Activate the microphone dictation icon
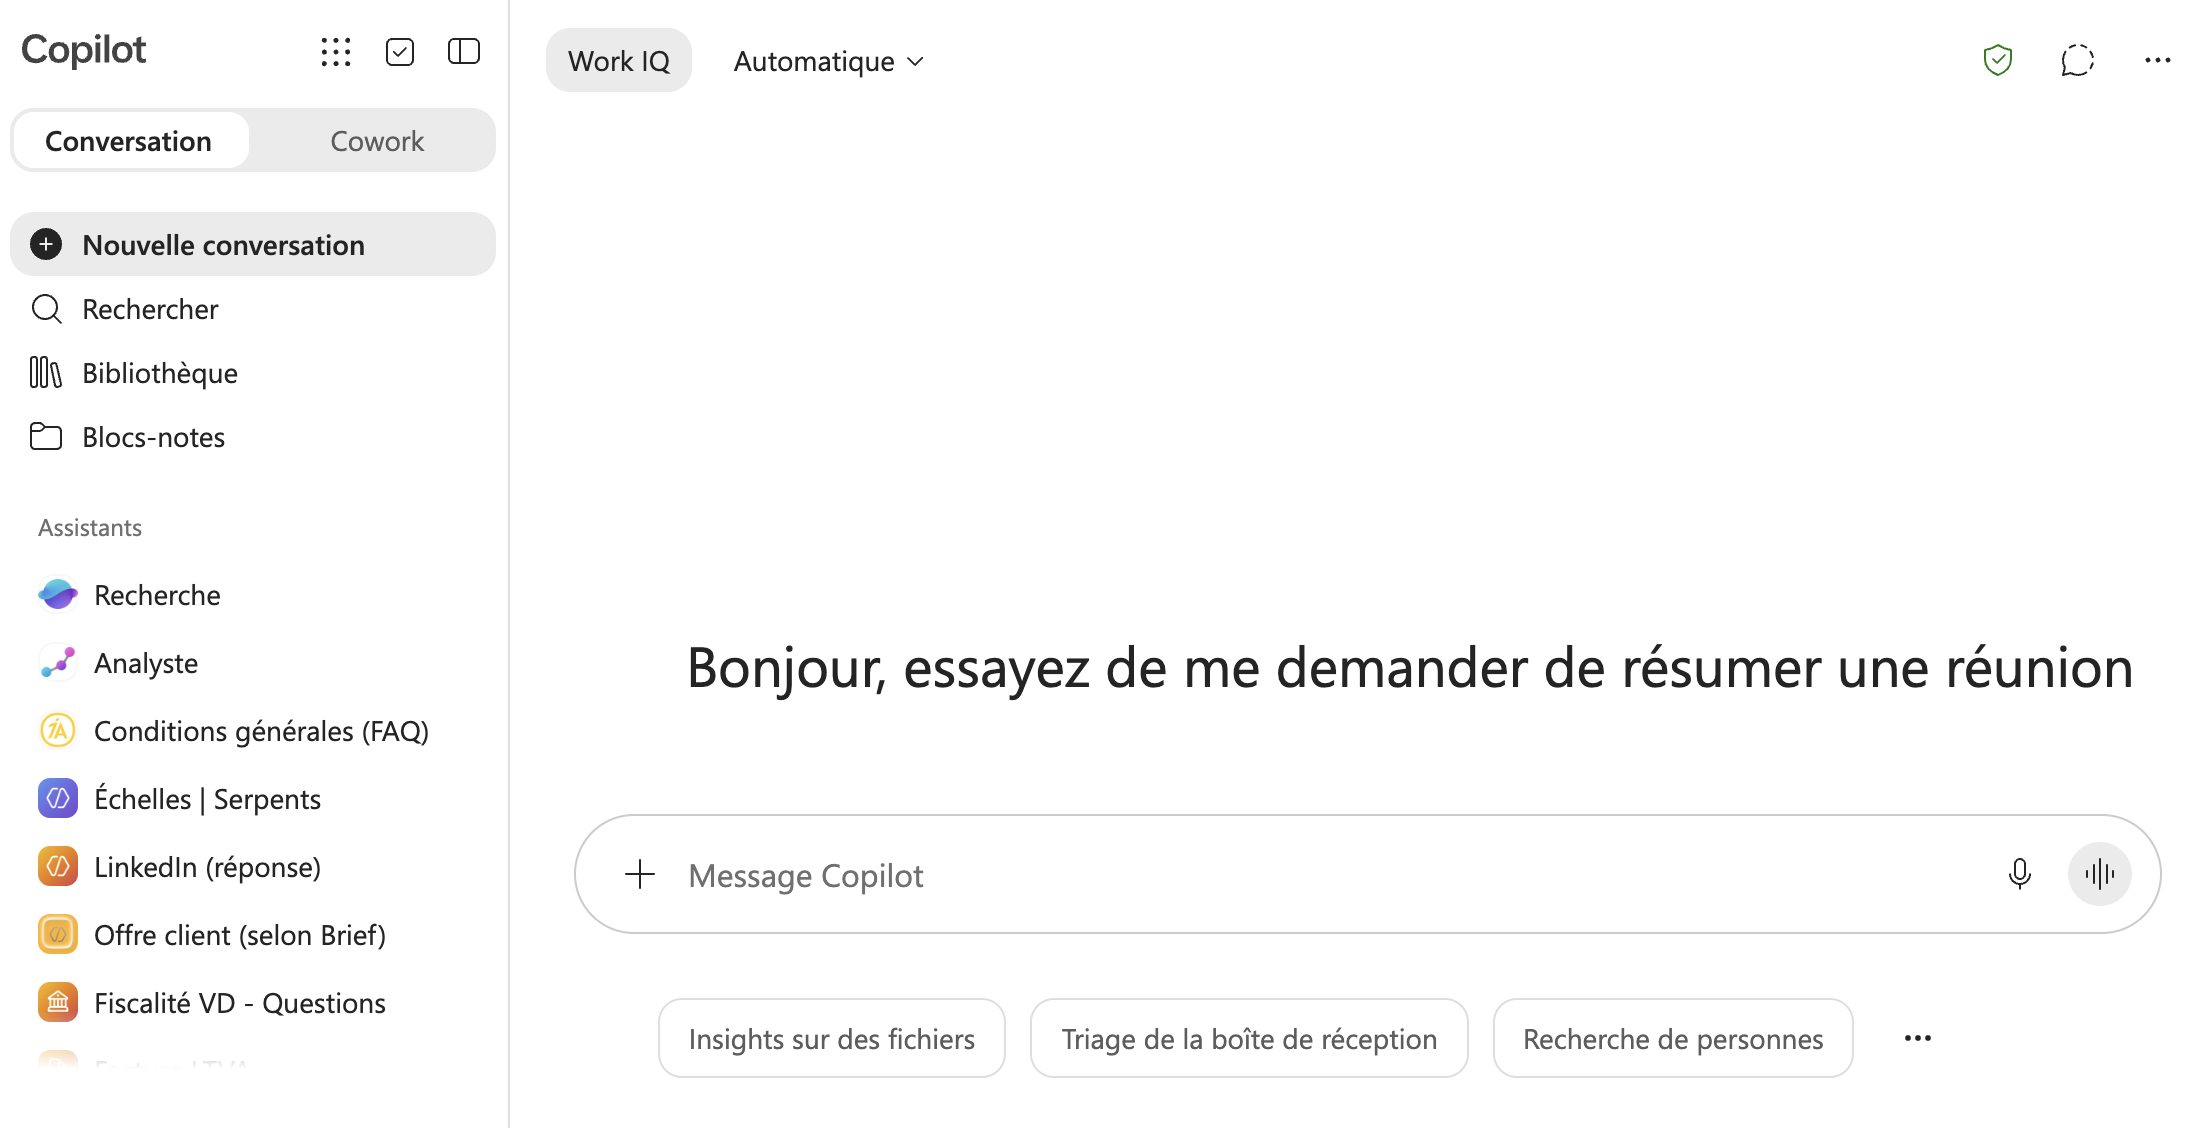Image resolution: width=2204 pixels, height=1128 pixels. click(x=2020, y=874)
